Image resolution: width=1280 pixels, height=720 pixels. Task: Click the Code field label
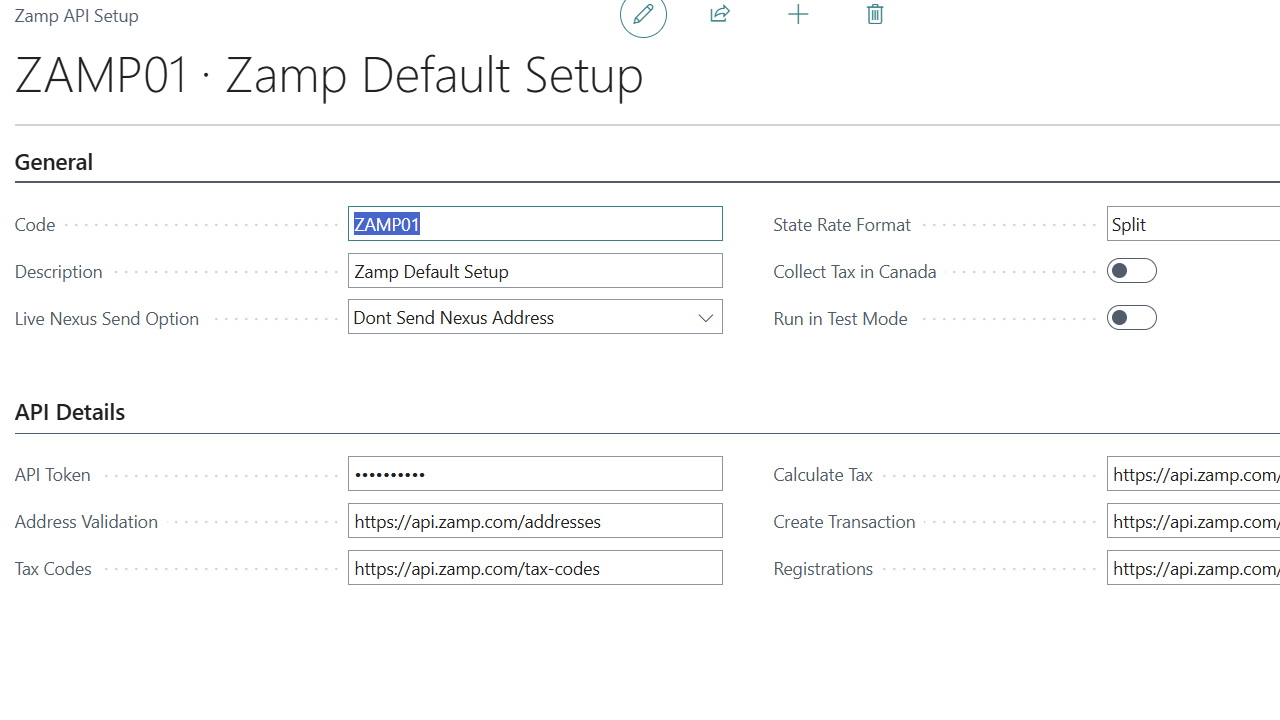[x=35, y=225]
